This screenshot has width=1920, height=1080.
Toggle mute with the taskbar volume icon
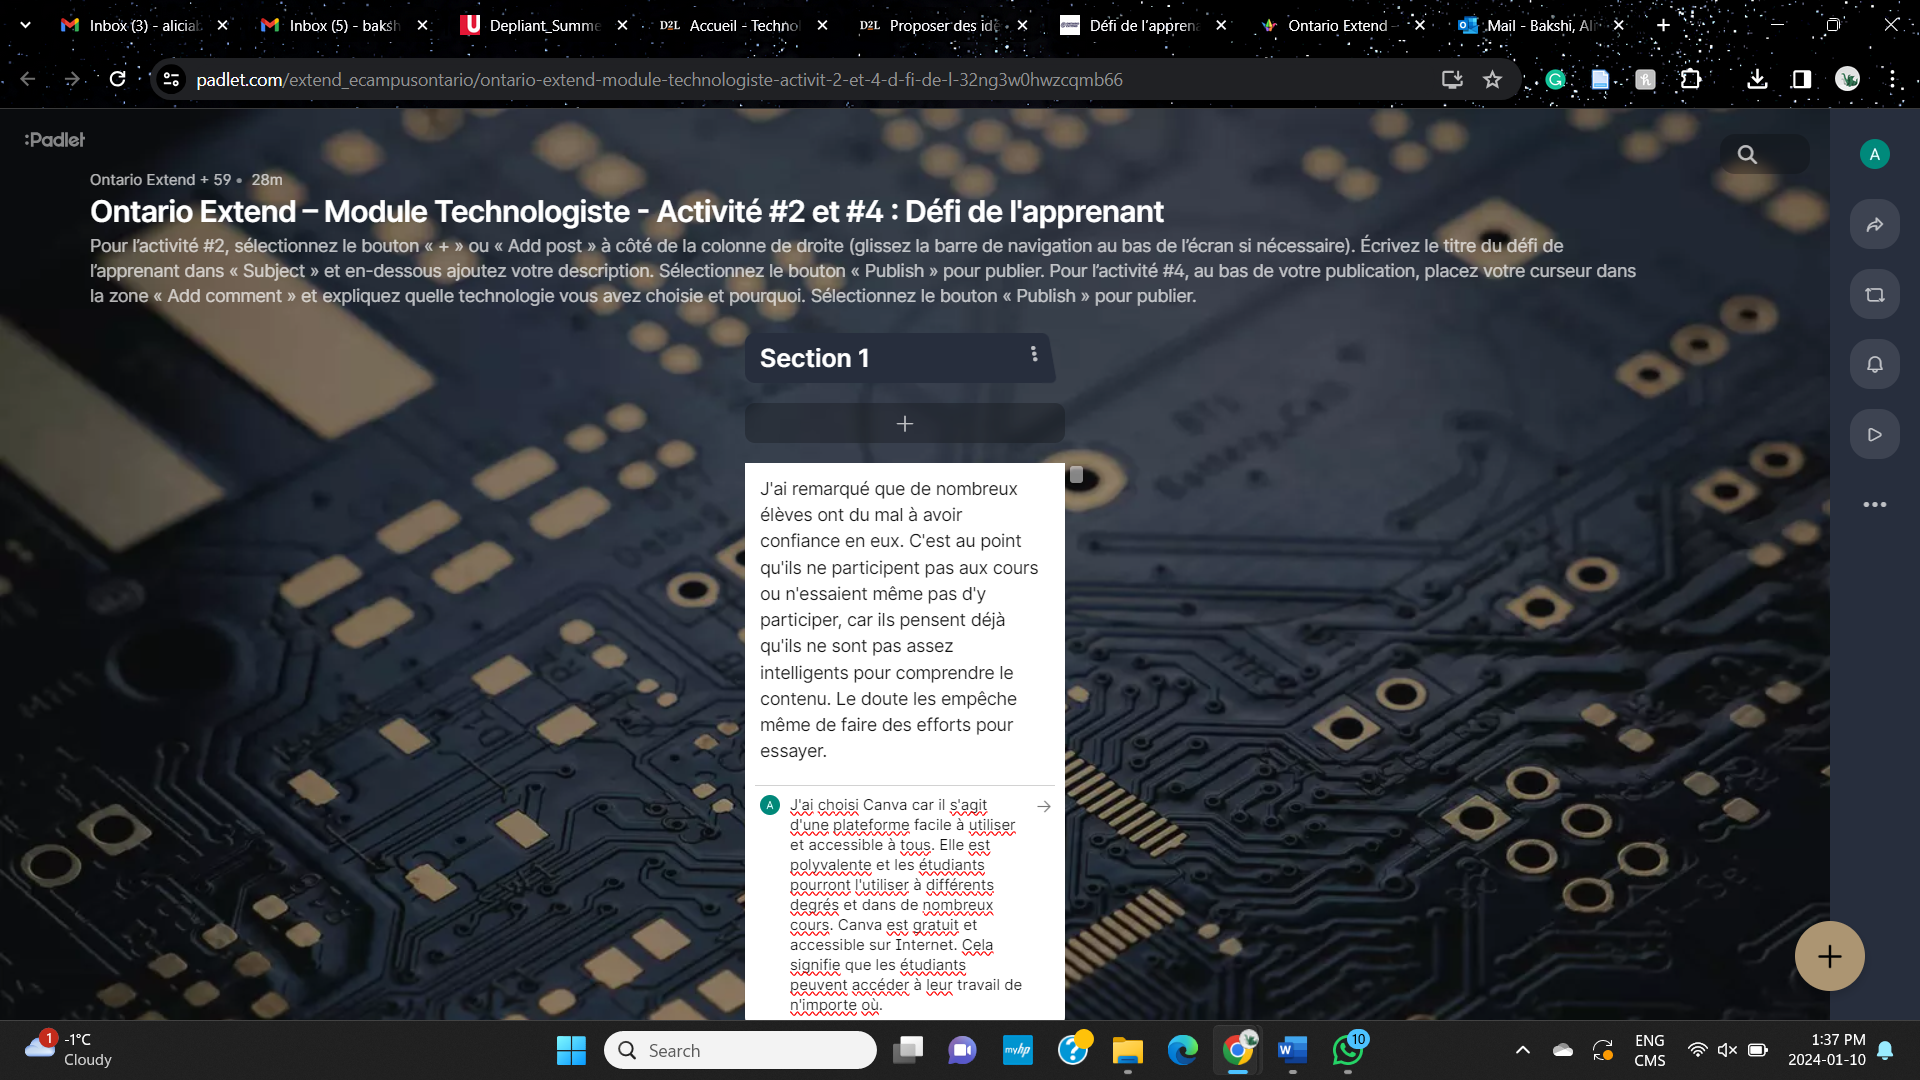[1727, 1050]
